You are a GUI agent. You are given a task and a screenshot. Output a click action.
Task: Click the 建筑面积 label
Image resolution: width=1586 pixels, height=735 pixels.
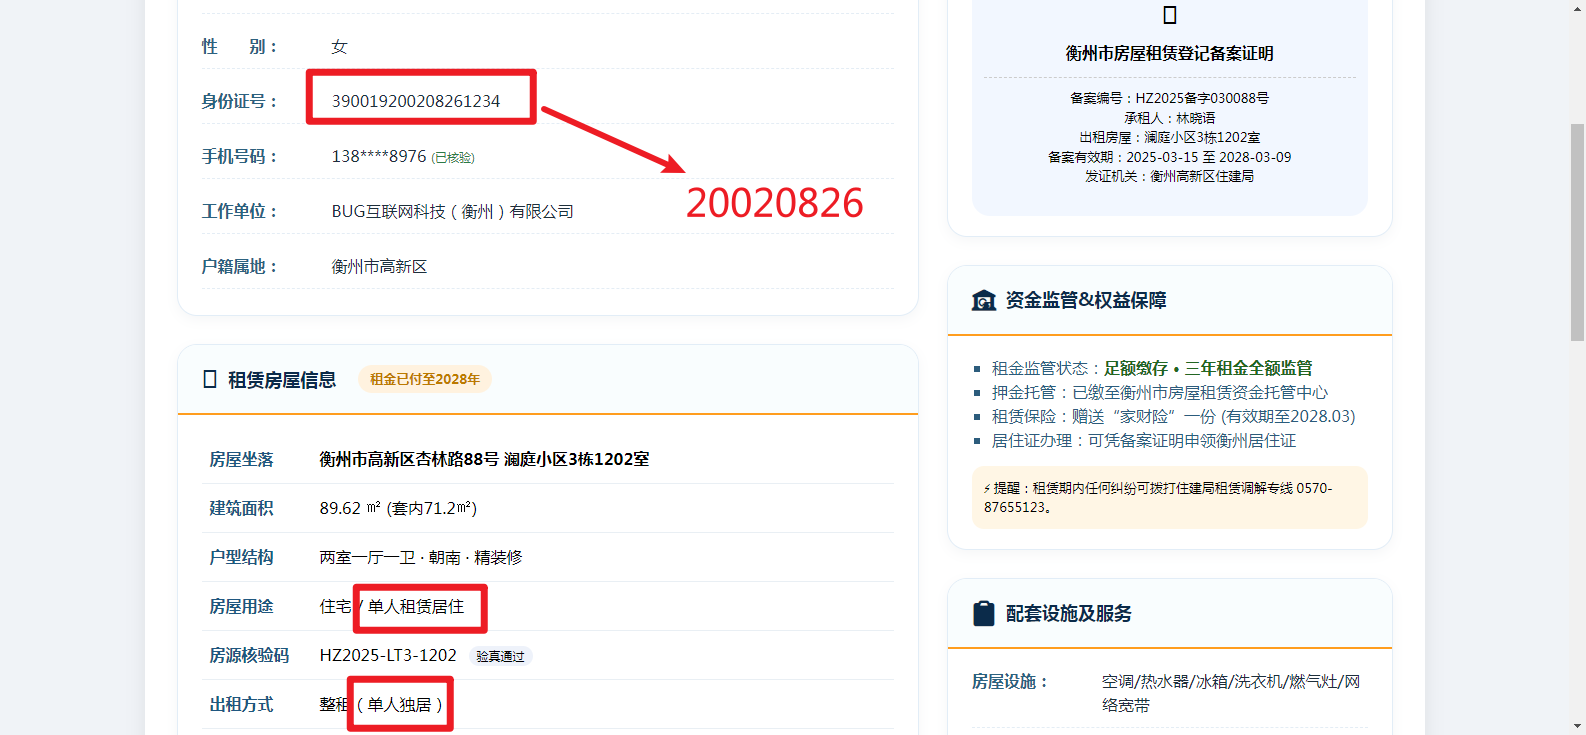point(241,508)
